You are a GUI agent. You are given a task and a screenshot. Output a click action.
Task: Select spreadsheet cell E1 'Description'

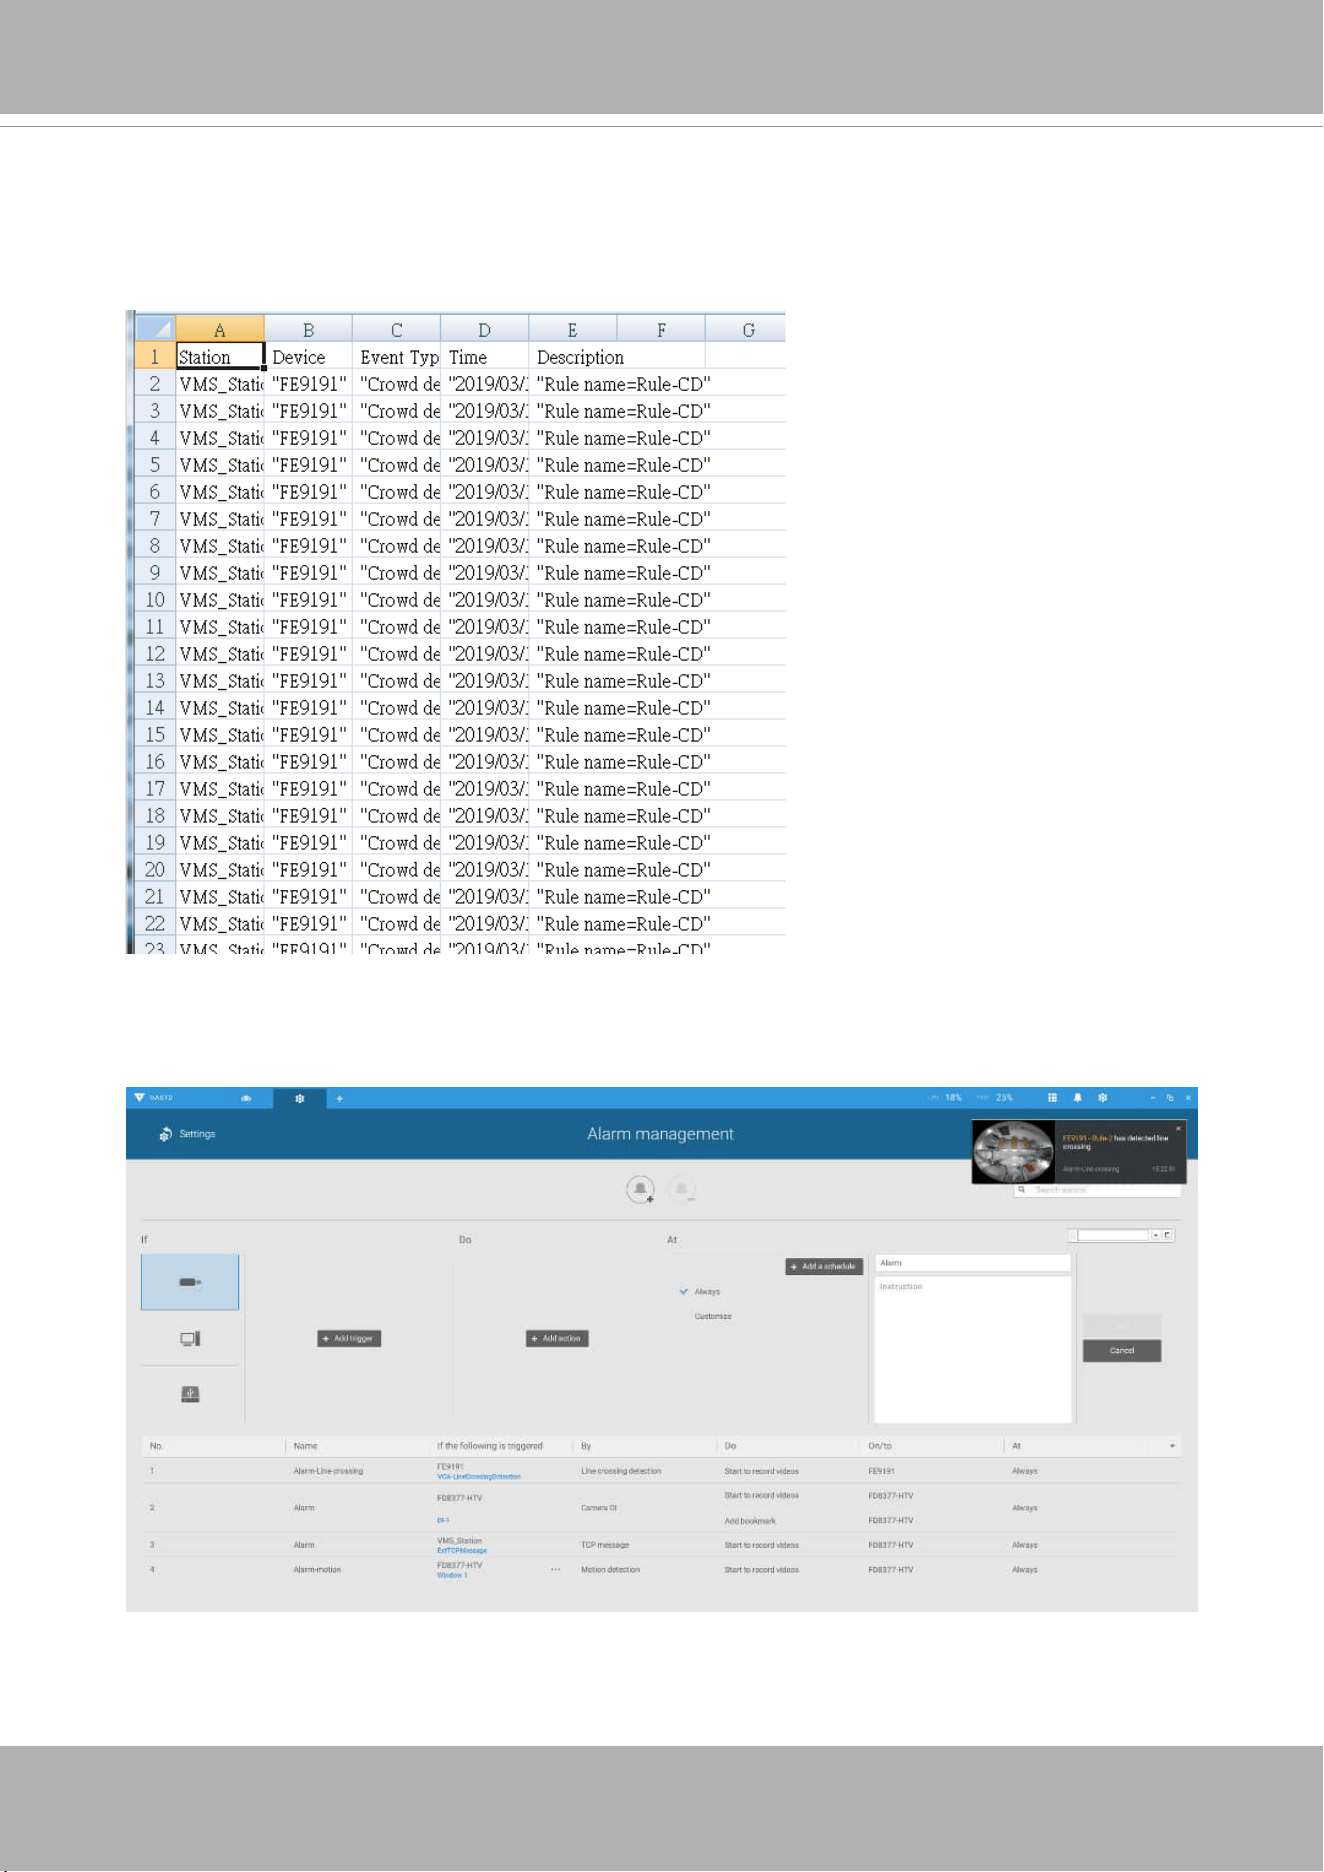[580, 357]
